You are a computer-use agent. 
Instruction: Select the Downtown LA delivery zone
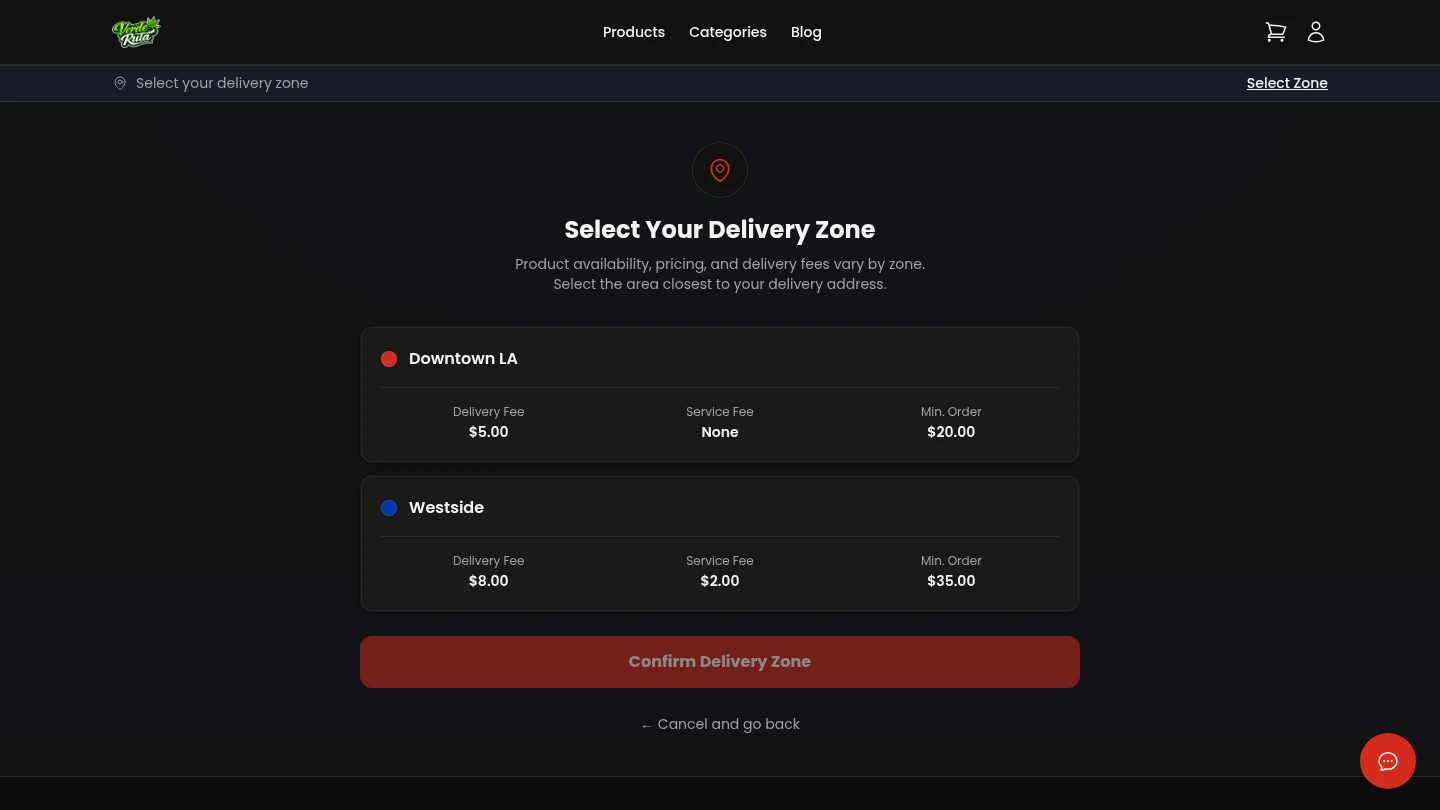click(x=720, y=395)
